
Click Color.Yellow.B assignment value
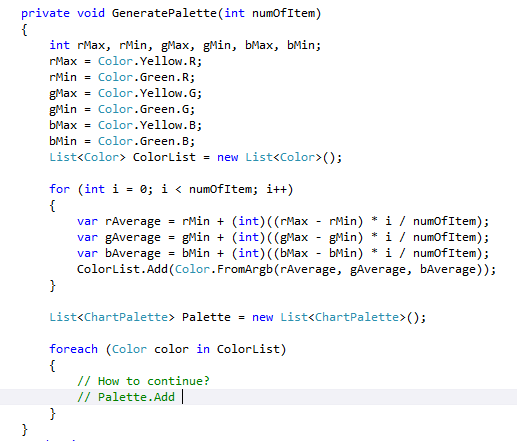tap(150, 125)
